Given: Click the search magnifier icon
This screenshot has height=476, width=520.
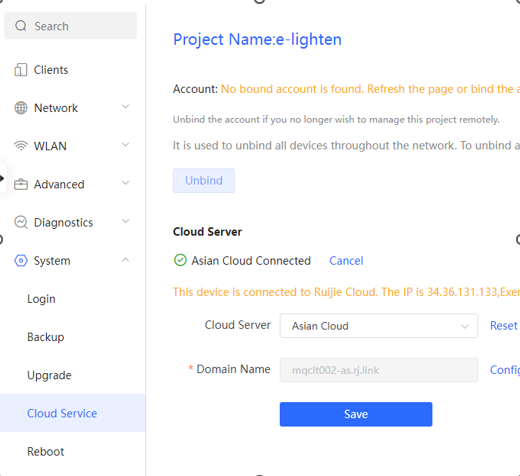Looking at the screenshot, I should coord(21,26).
